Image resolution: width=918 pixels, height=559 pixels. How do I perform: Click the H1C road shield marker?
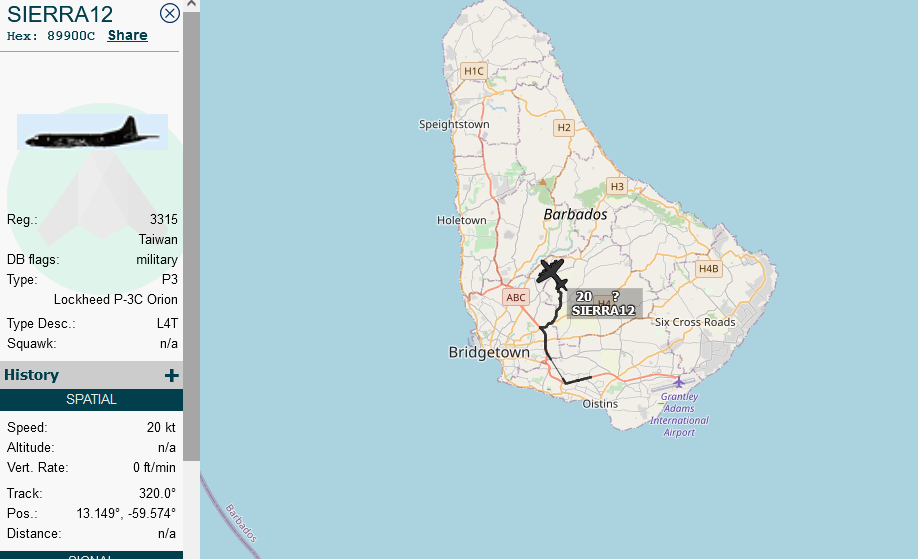point(474,71)
